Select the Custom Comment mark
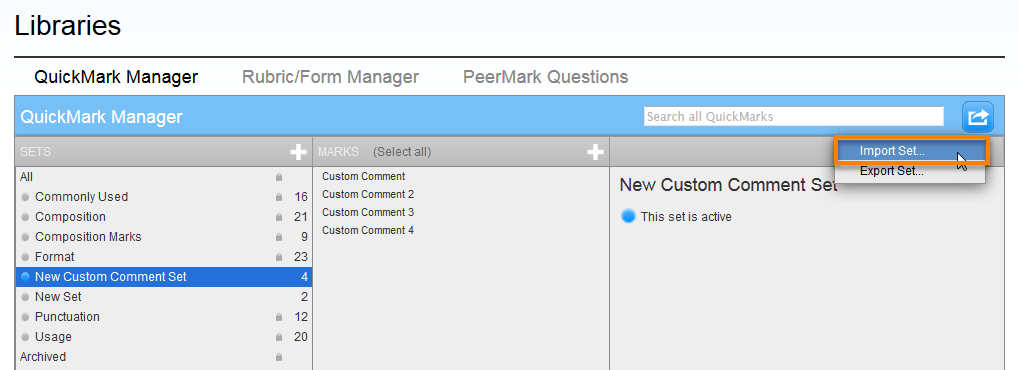Screen dimensions: 1019x370 click(363, 176)
